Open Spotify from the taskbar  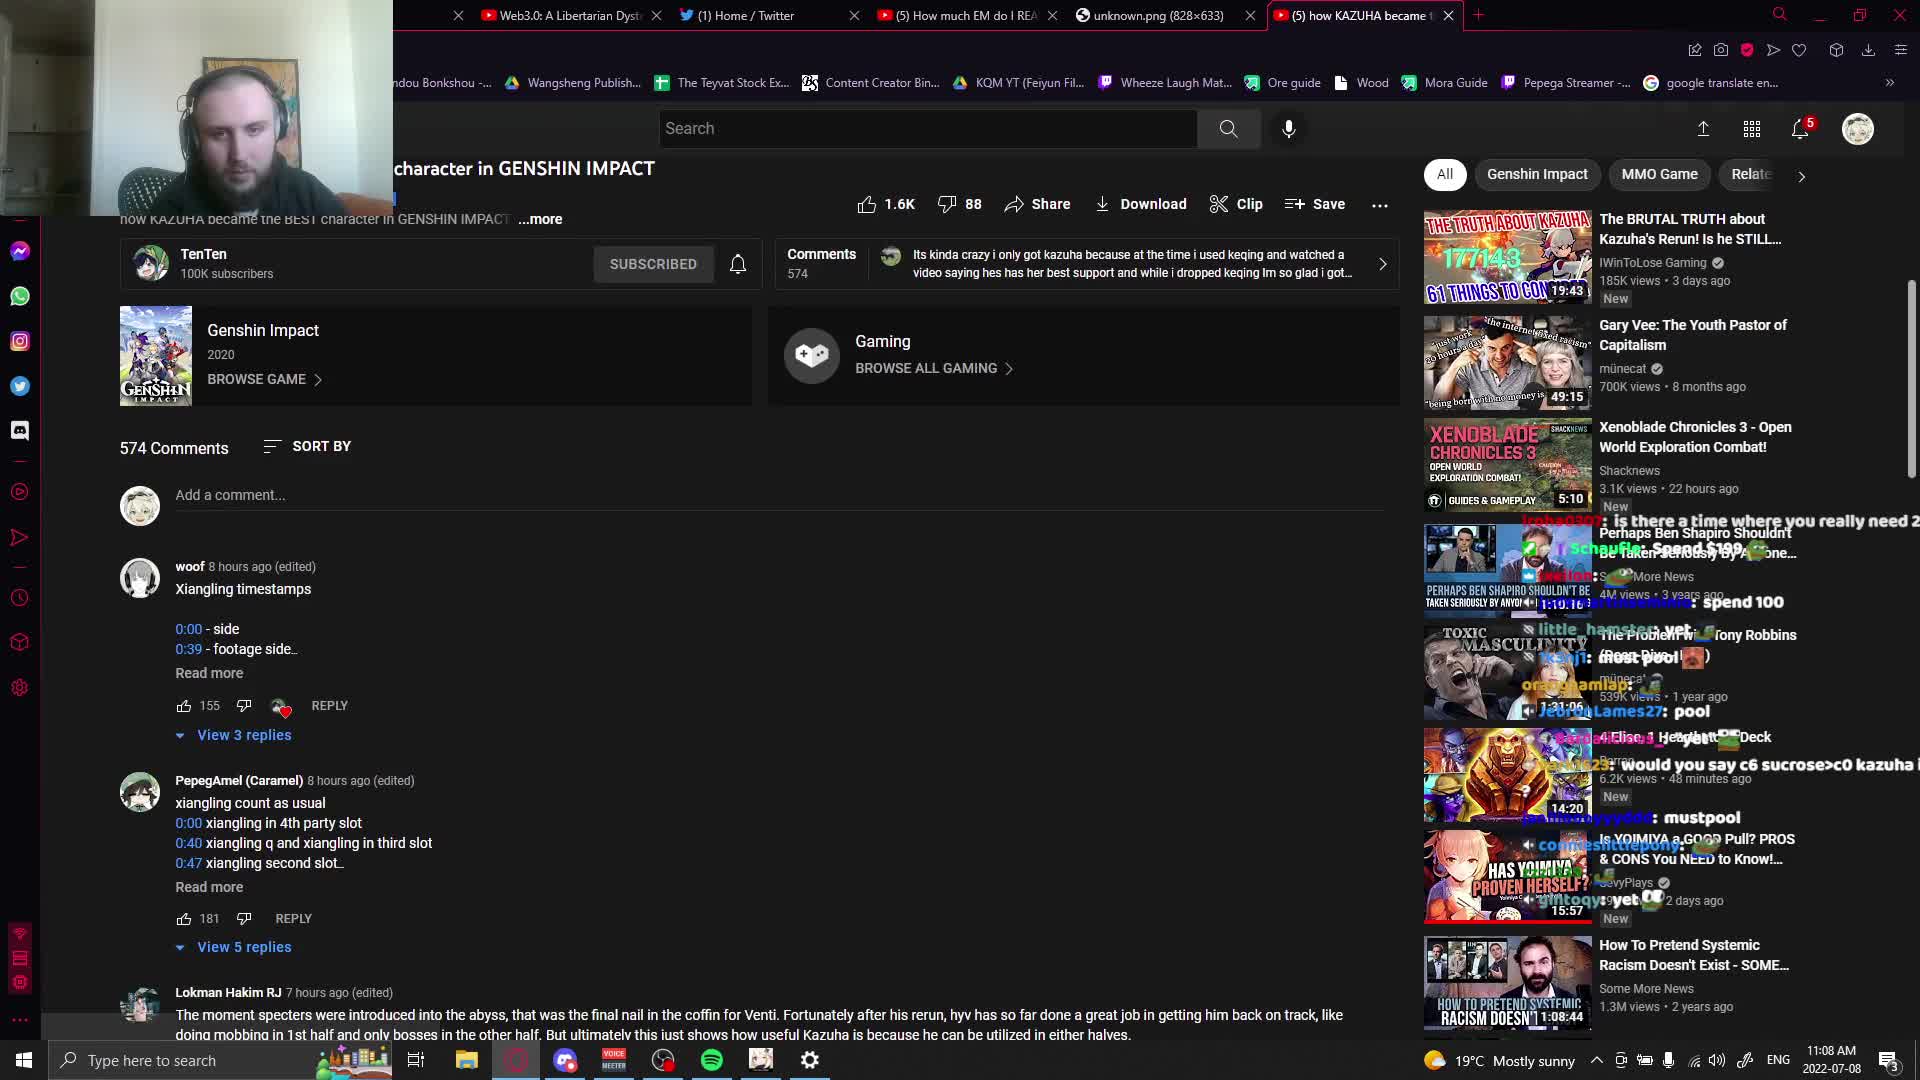coord(712,1060)
